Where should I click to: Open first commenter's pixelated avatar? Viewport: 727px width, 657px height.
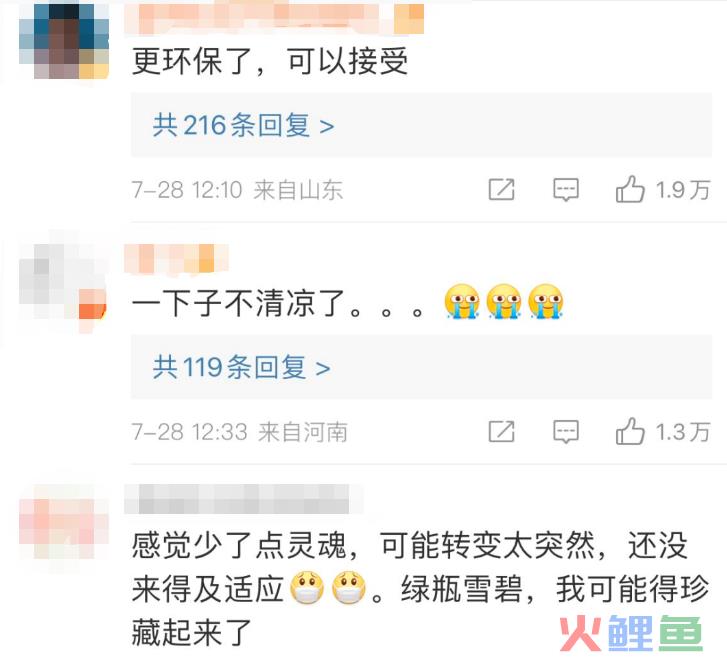click(x=64, y=41)
